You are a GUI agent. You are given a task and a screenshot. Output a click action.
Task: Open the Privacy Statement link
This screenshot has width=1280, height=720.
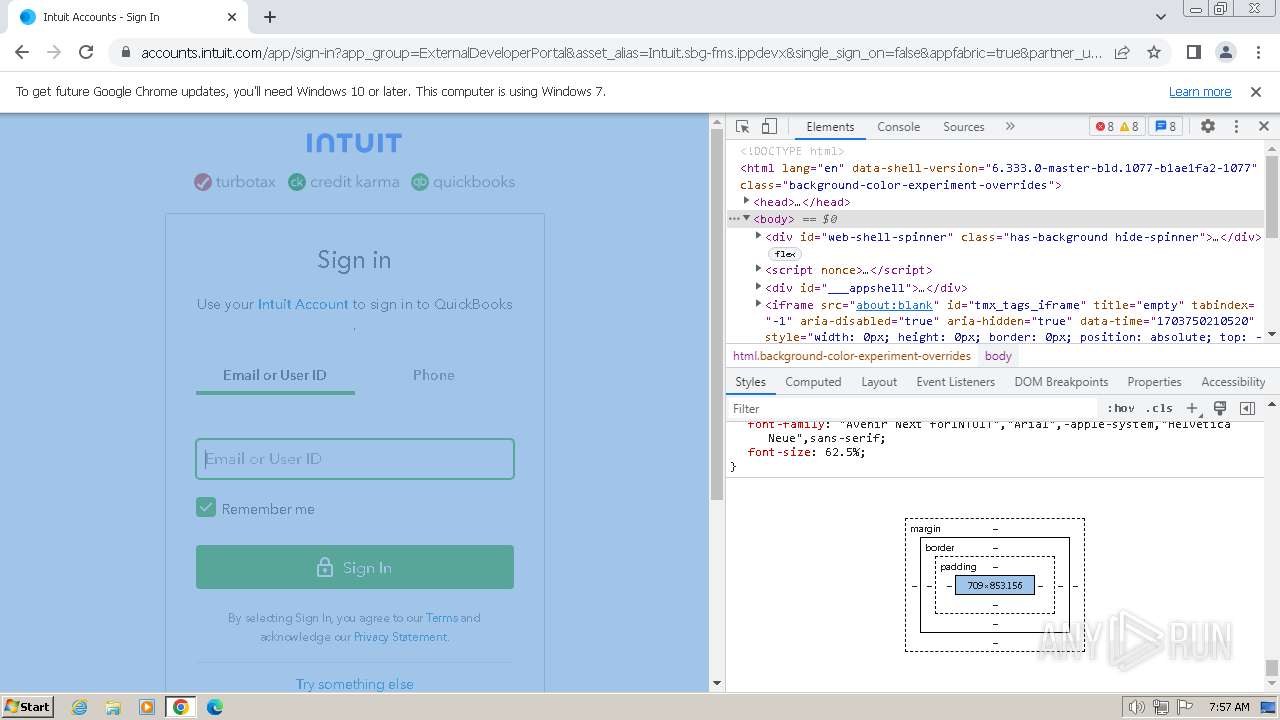pos(400,637)
